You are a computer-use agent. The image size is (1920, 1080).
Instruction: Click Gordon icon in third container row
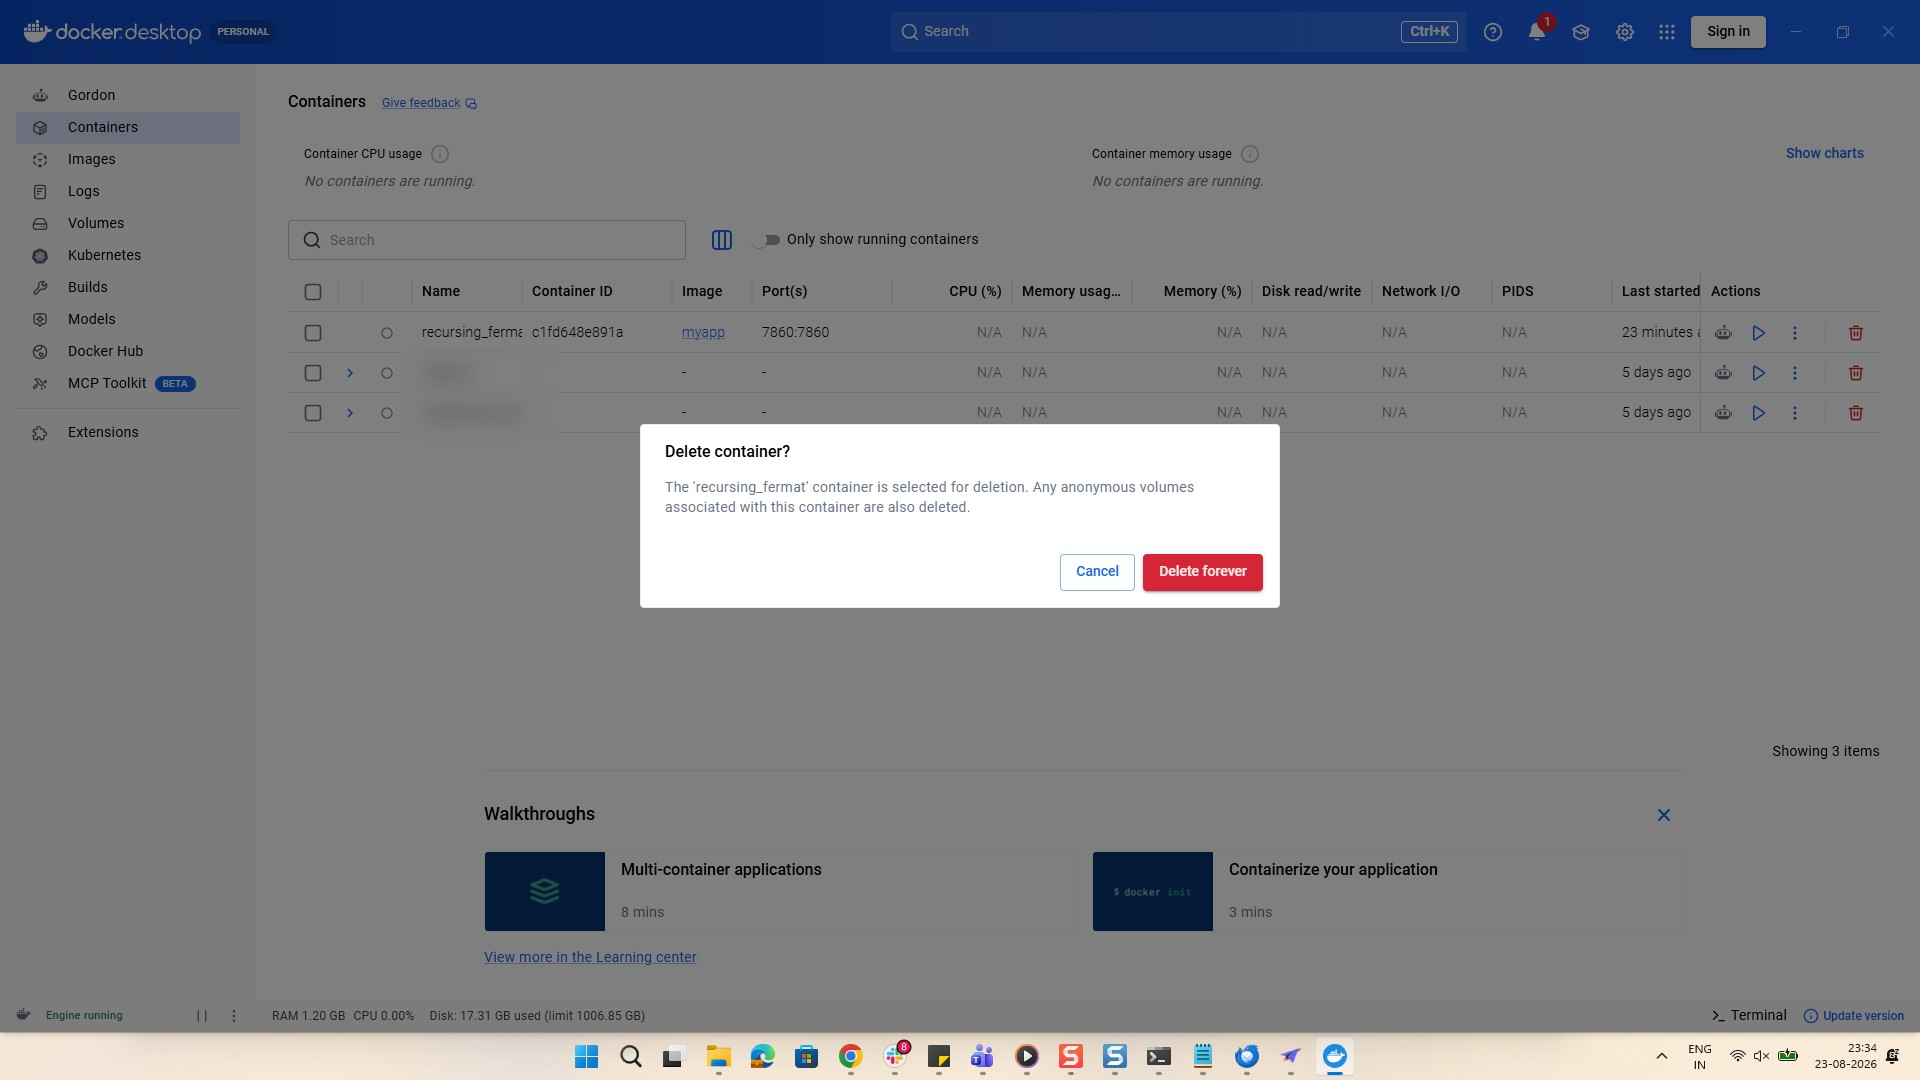(1723, 413)
